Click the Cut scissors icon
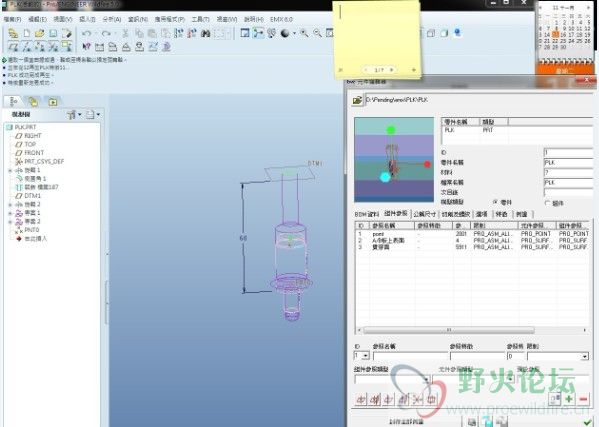 pyautogui.click(x=125, y=34)
